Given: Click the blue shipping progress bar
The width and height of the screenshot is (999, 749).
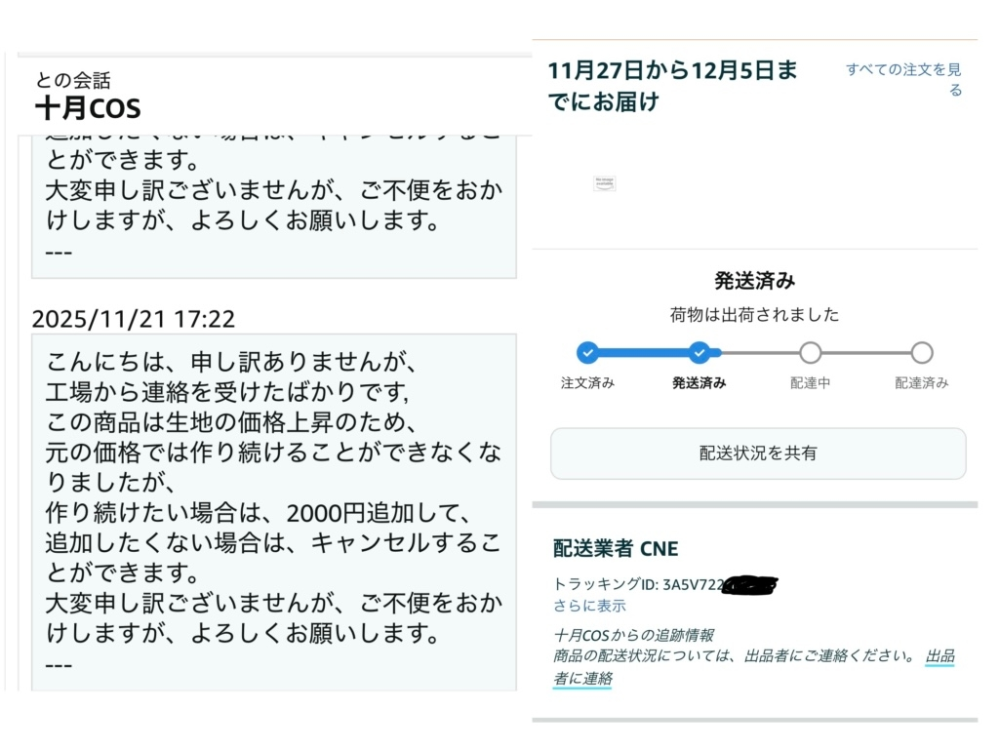Looking at the screenshot, I should tap(642, 352).
